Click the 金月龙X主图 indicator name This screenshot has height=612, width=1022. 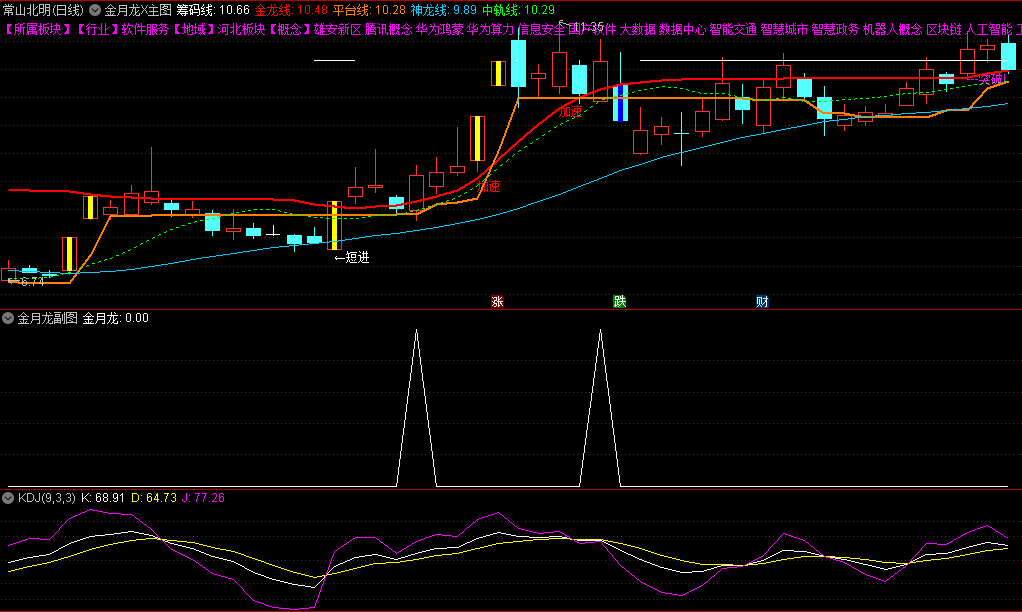point(138,10)
